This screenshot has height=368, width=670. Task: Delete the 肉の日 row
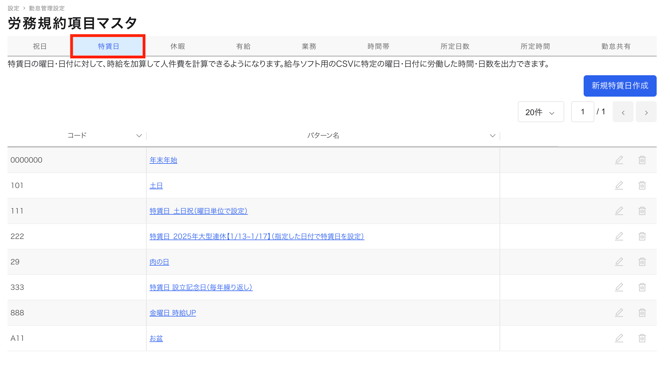click(x=642, y=262)
